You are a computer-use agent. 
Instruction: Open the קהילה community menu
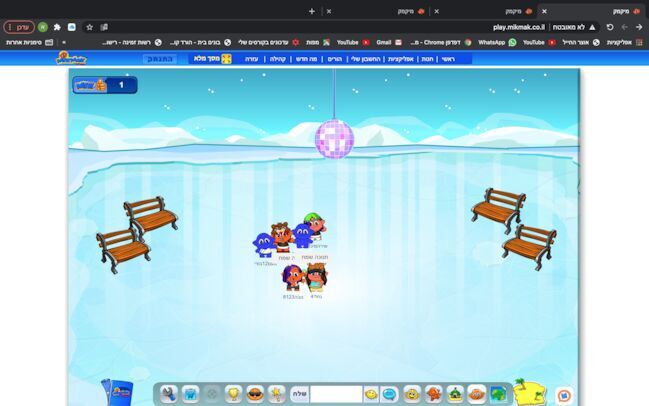coord(278,59)
